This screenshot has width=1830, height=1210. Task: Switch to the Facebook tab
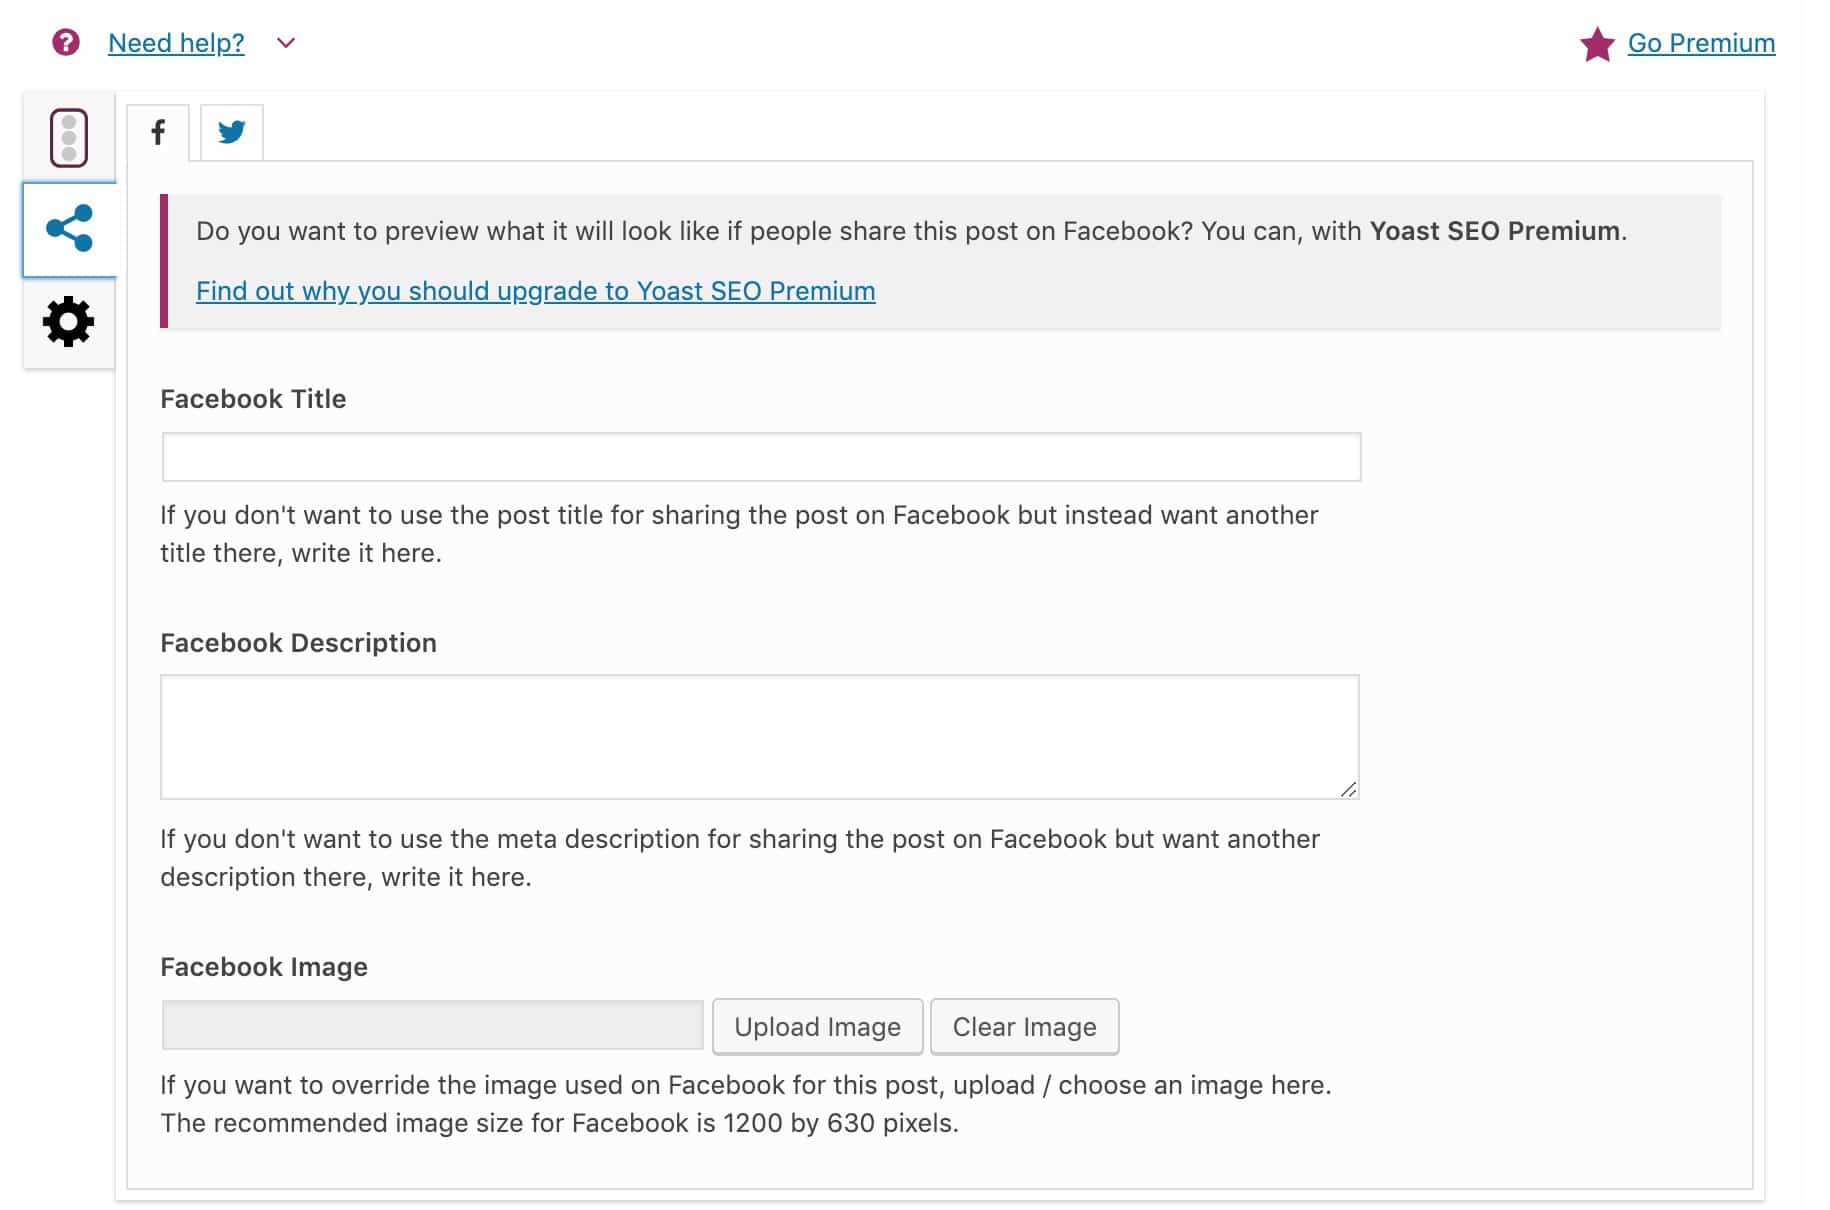[x=158, y=132]
